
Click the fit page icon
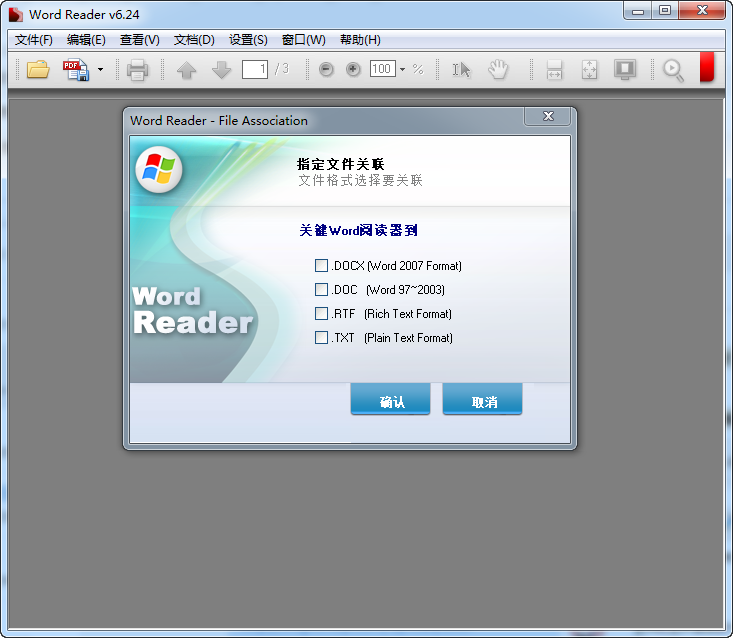[x=589, y=70]
